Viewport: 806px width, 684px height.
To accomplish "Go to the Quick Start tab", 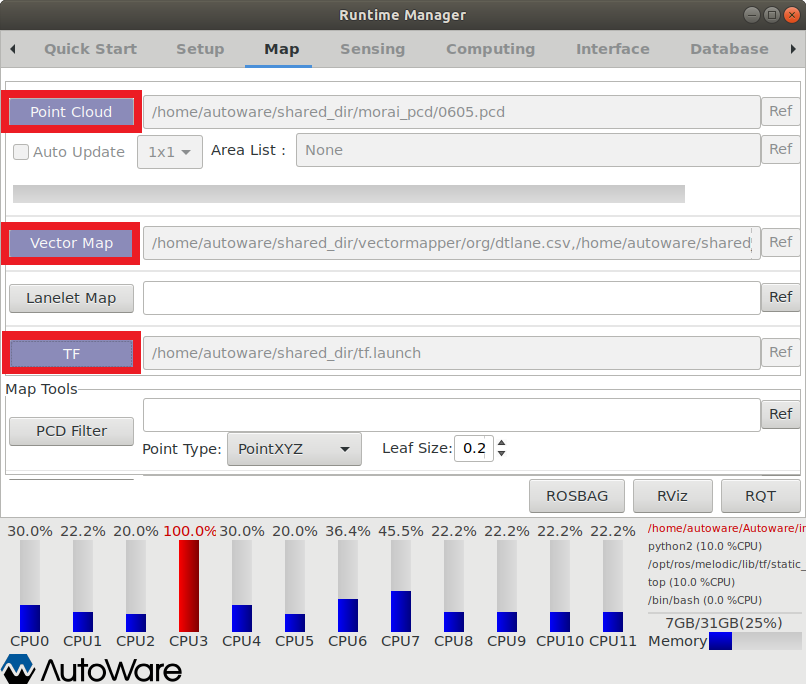I will (90, 49).
